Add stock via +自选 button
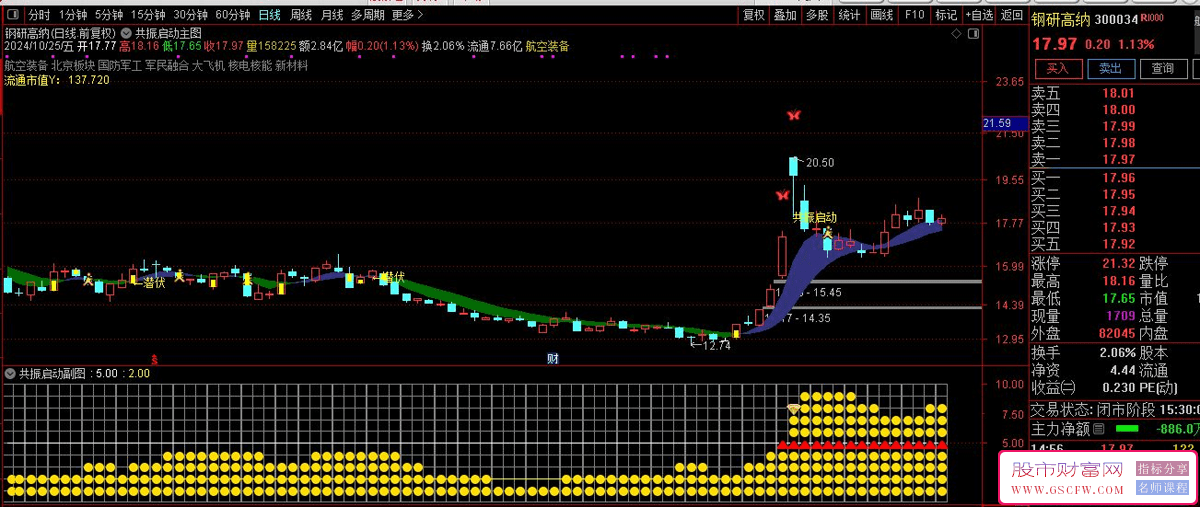This screenshot has width=1200, height=507. (x=979, y=15)
